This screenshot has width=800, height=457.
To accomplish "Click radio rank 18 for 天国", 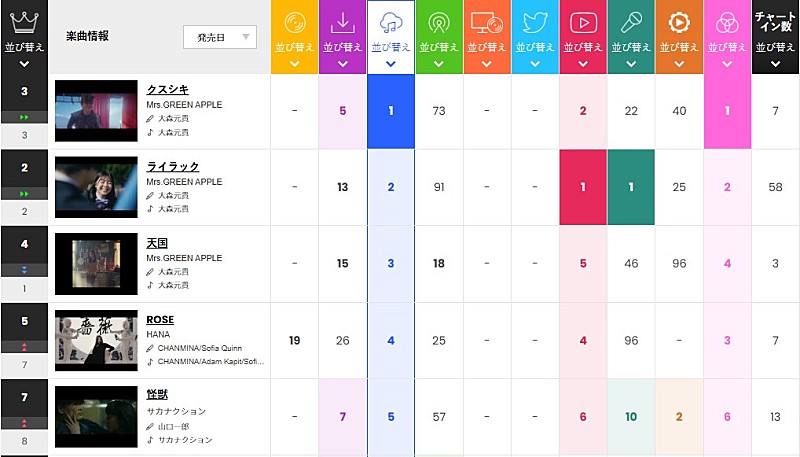I will pos(439,264).
